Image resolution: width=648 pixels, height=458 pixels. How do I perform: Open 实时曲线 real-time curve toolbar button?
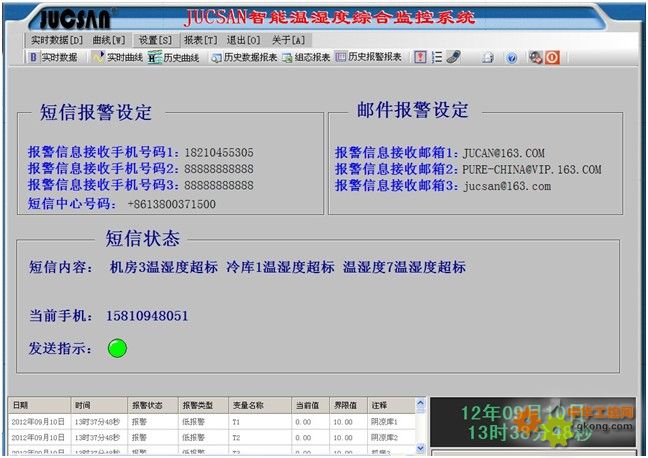click(118, 58)
